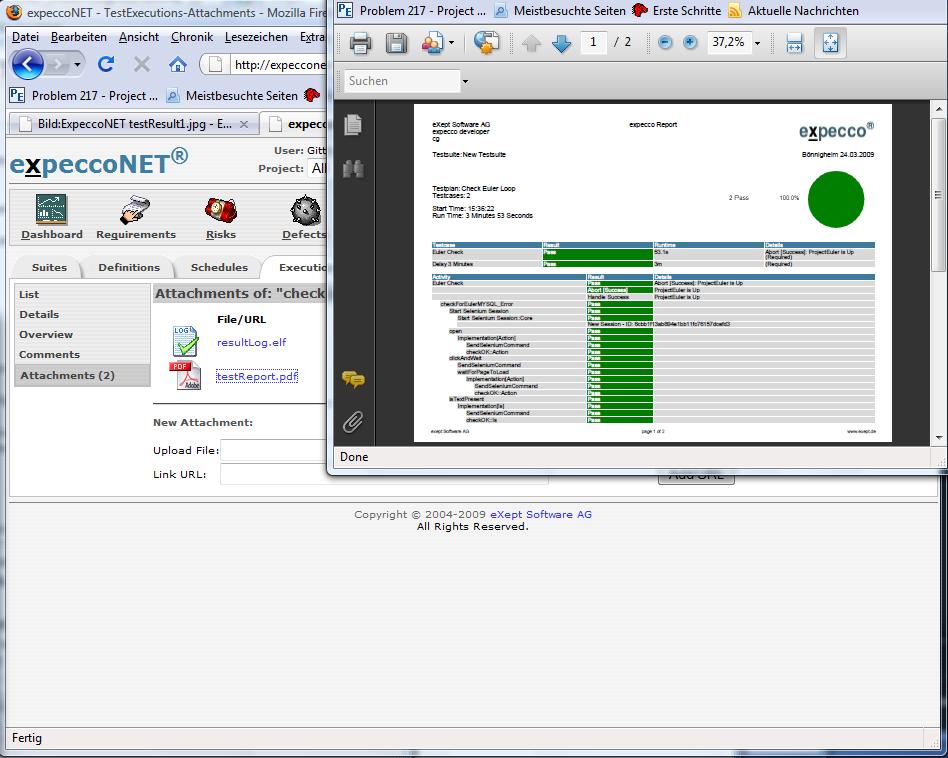Image resolution: width=948 pixels, height=758 pixels.
Task: Open the Risks dynamite icon
Action: coord(220,210)
